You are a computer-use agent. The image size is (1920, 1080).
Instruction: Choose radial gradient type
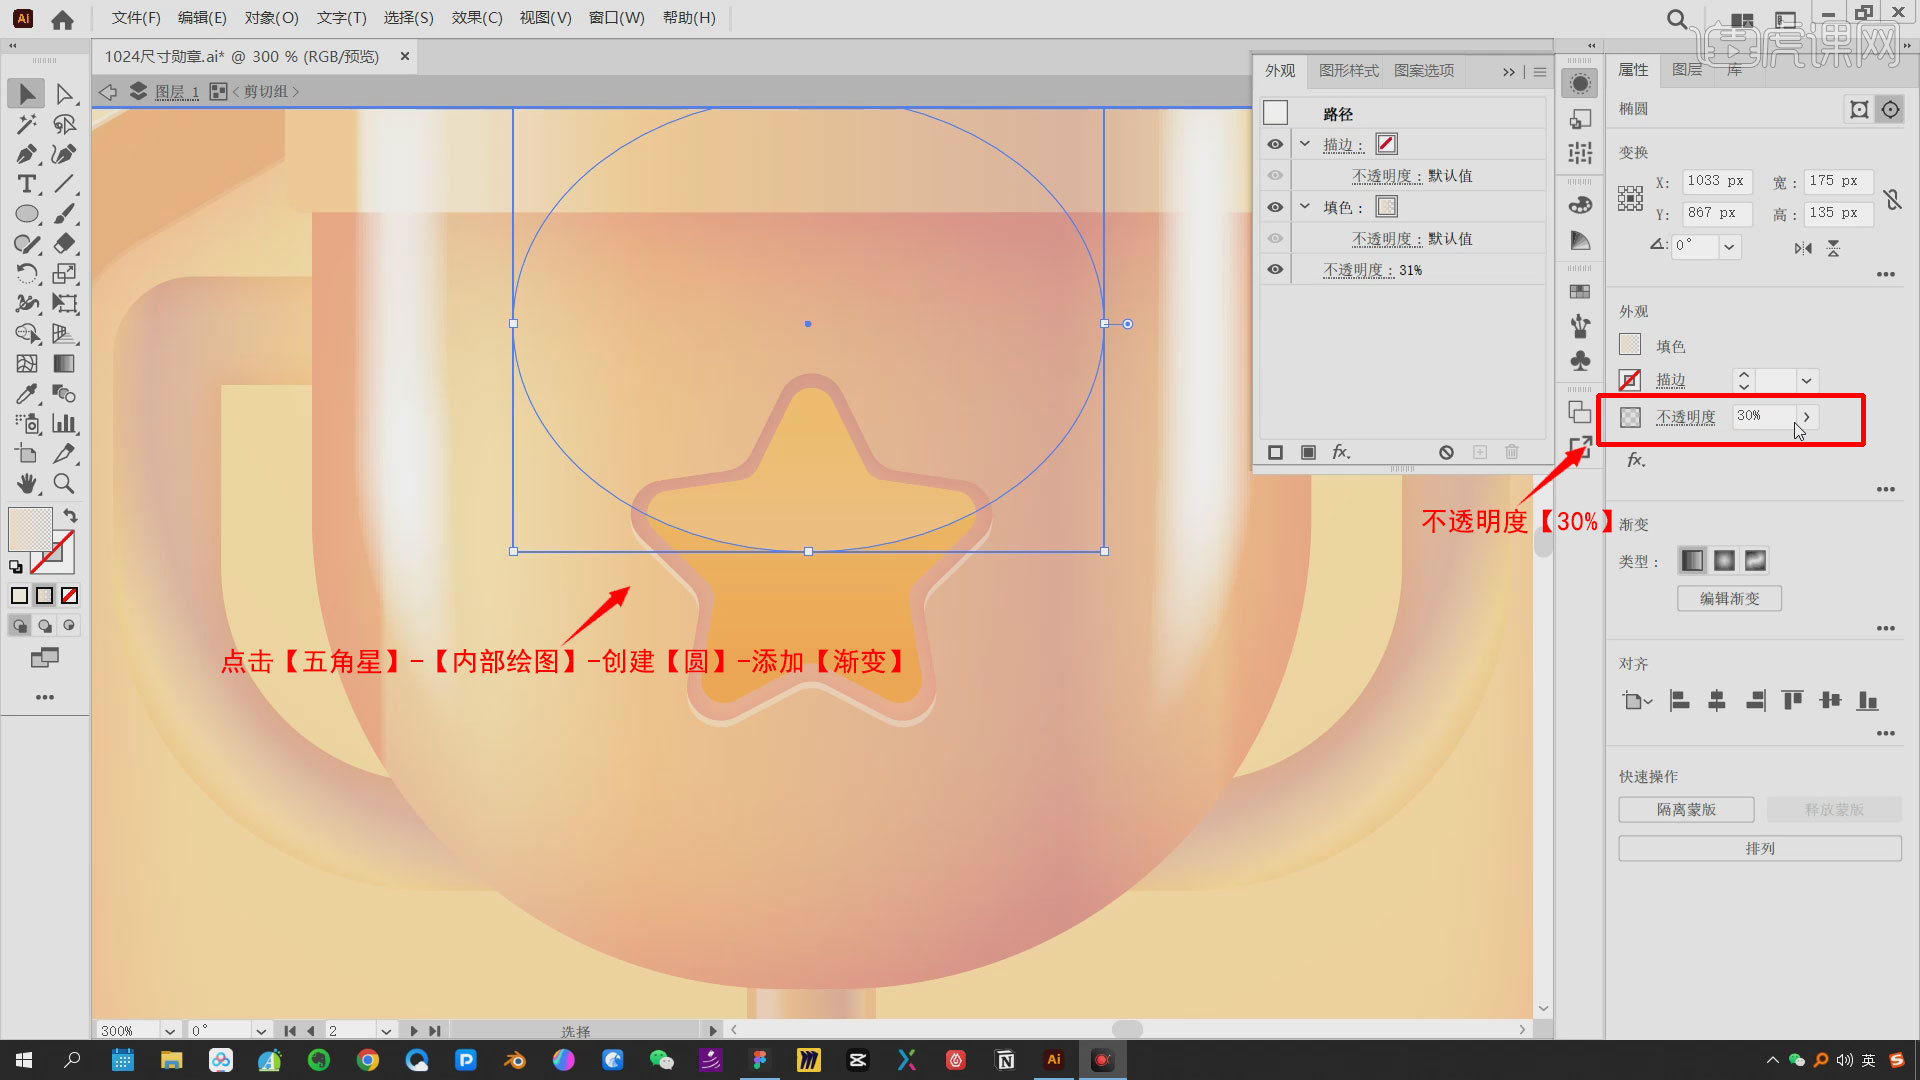1724,561
